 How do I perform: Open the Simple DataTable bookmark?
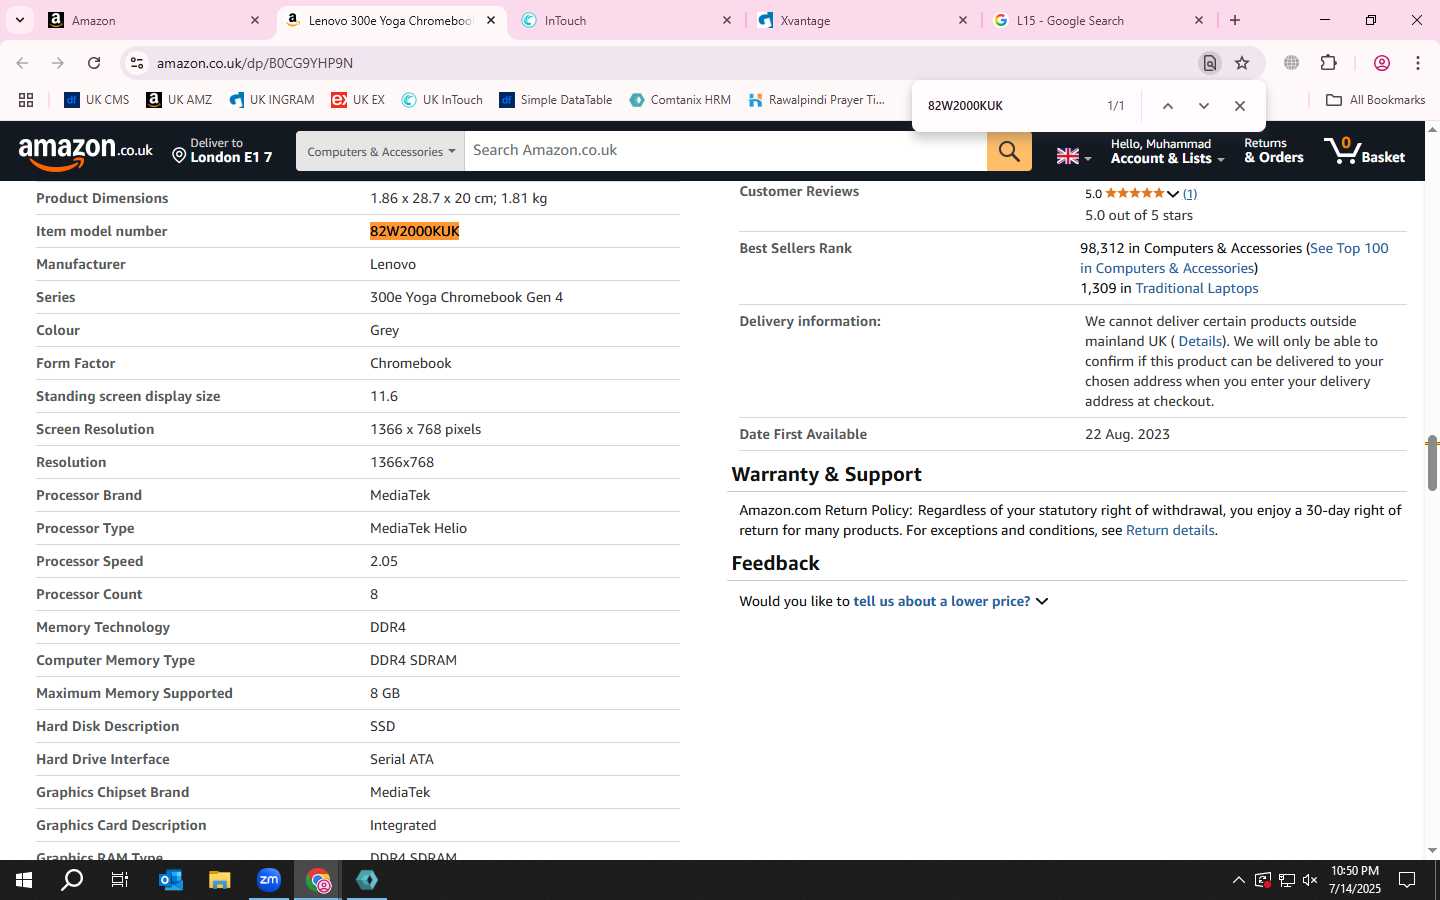pos(556,100)
